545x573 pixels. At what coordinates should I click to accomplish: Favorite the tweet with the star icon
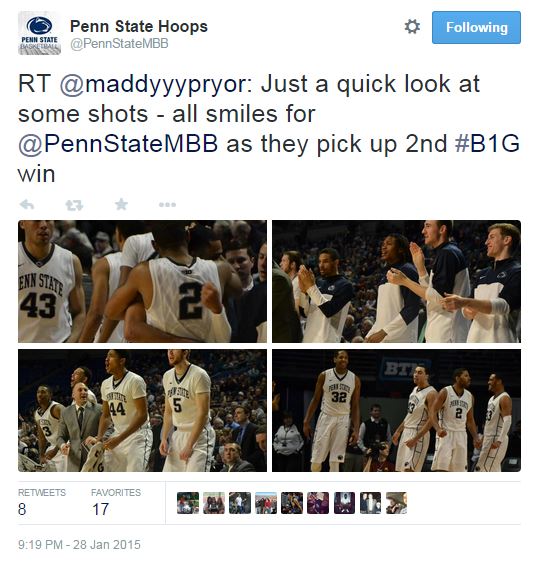[121, 204]
